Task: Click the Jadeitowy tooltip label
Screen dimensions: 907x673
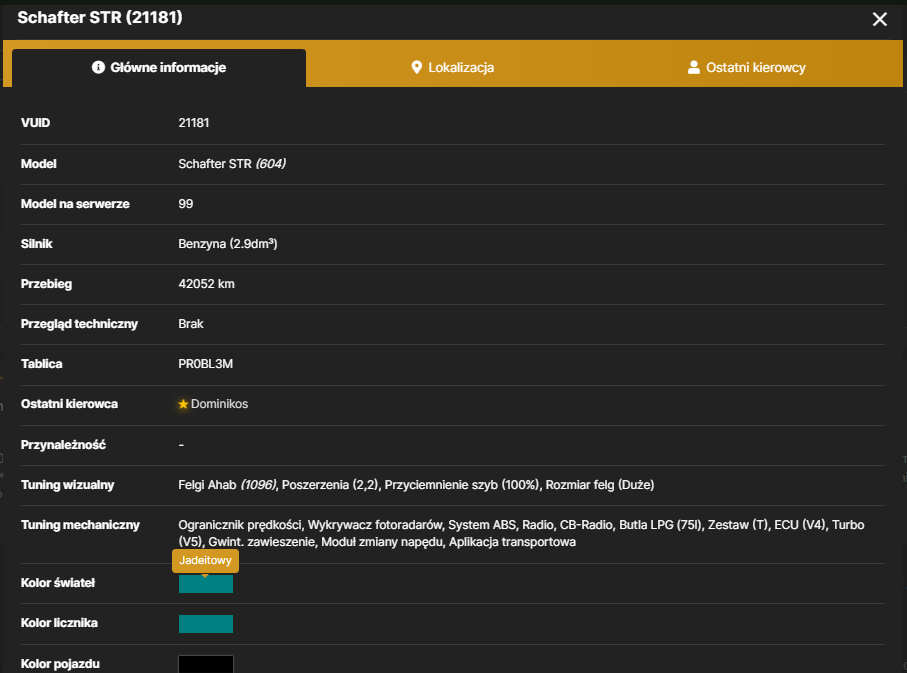Action: pos(205,560)
